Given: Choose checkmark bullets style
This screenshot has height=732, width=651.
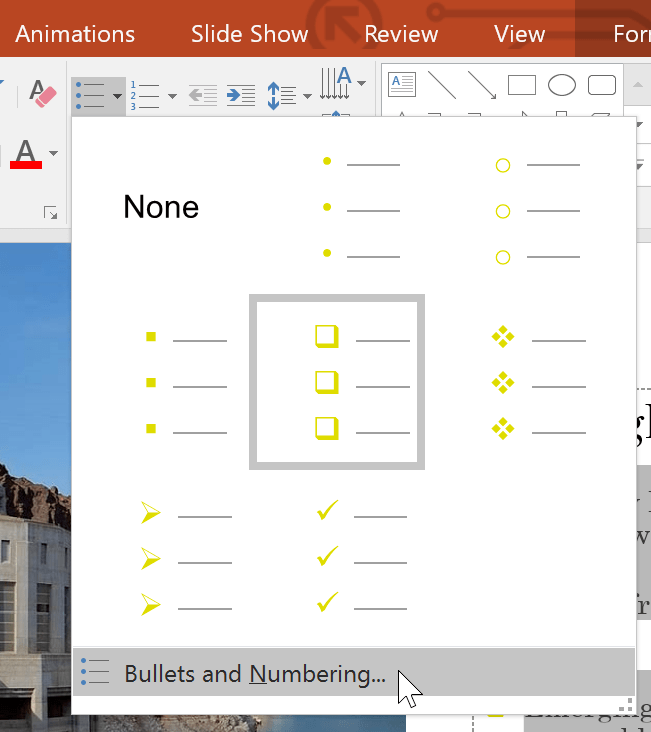Looking at the screenshot, I should pyautogui.click(x=337, y=558).
